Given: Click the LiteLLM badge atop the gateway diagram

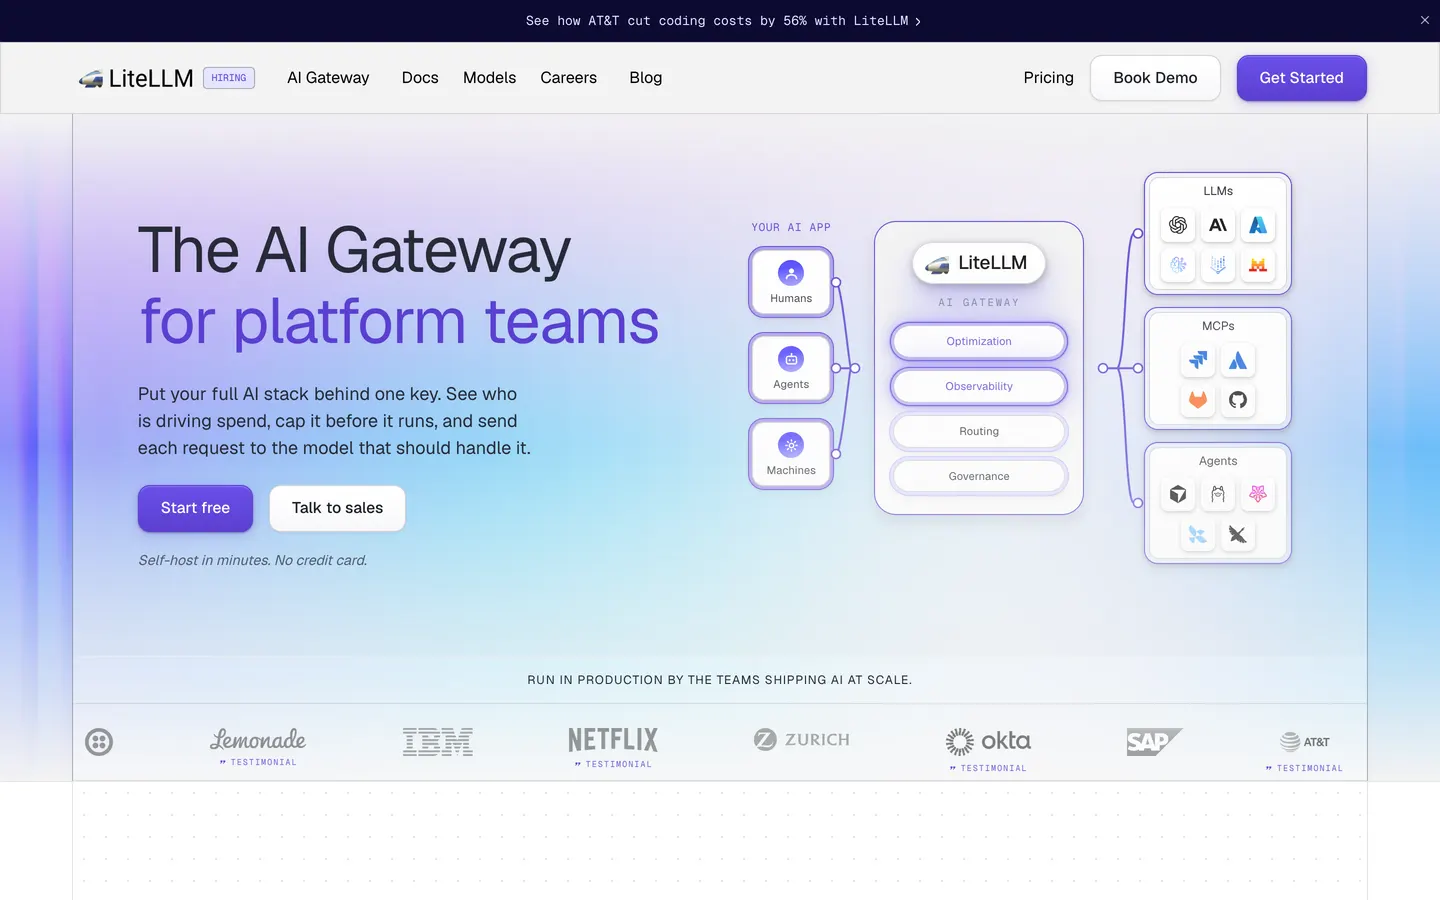Looking at the screenshot, I should pos(979,263).
